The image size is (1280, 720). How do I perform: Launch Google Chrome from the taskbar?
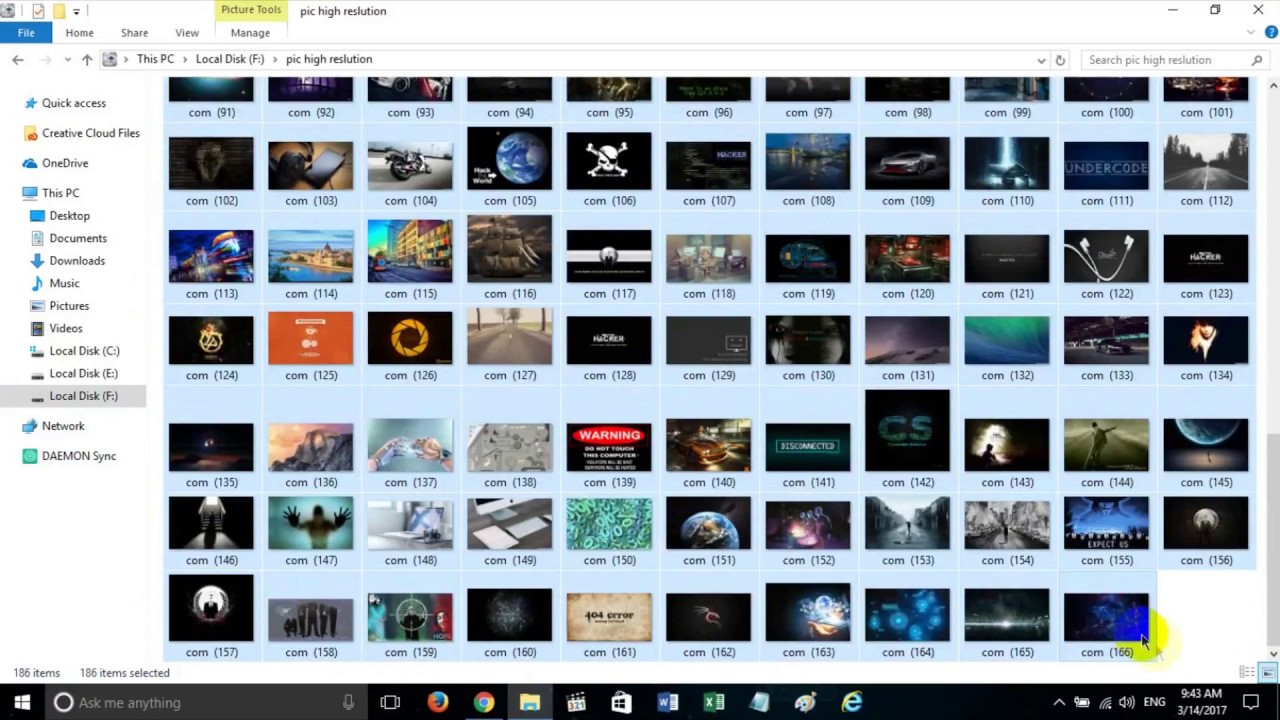(483, 702)
